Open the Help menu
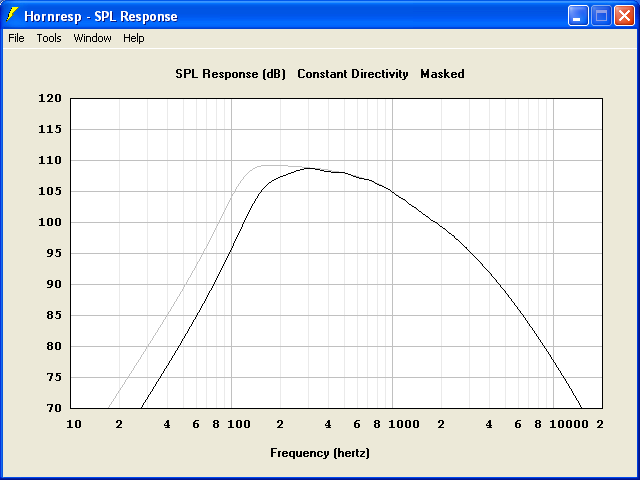The image size is (640, 482). coord(134,38)
